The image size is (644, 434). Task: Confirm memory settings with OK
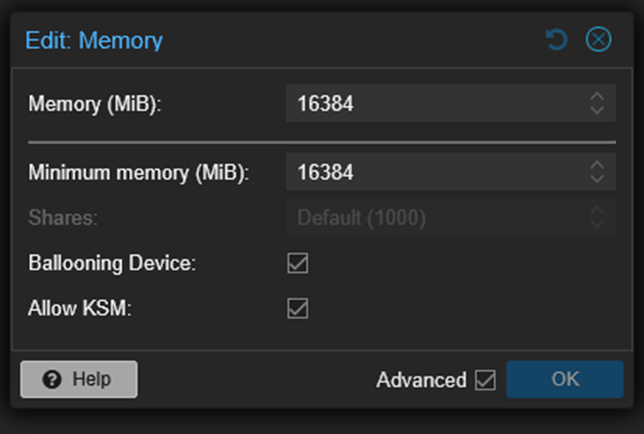click(x=565, y=380)
